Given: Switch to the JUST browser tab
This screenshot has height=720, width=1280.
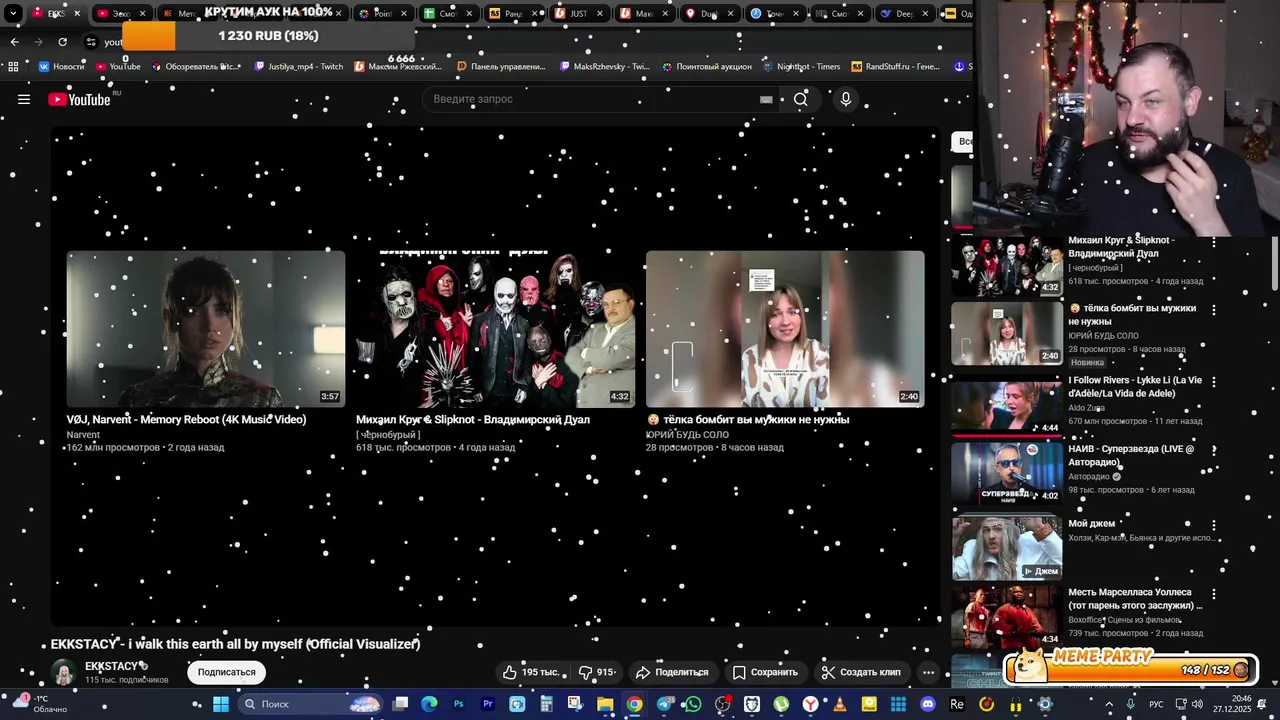Looking at the screenshot, I should (575, 14).
